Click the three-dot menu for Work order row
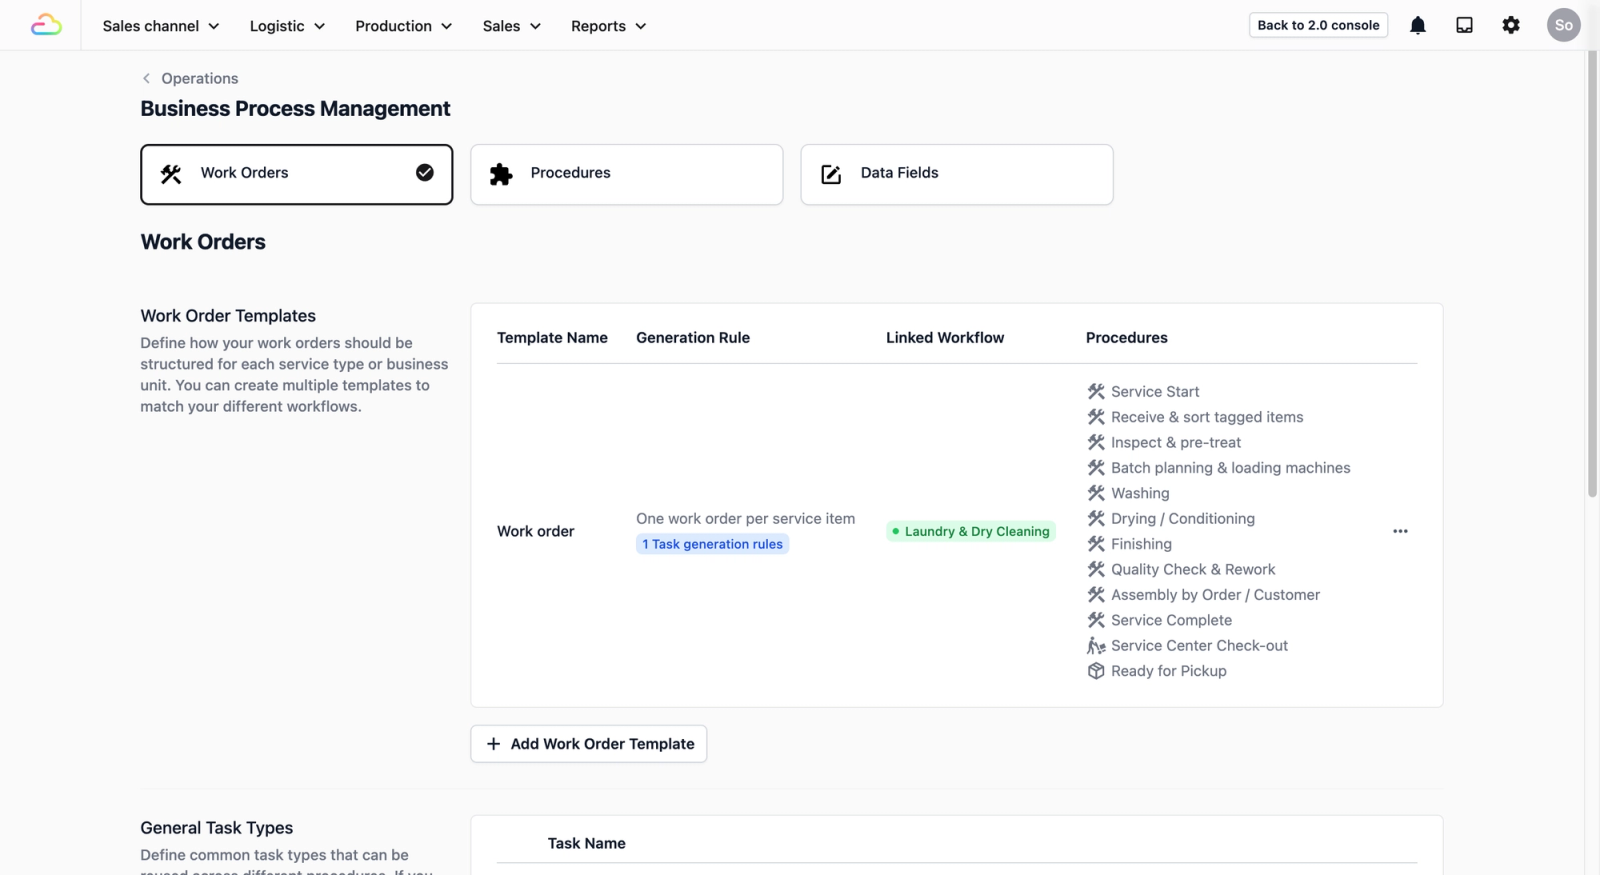This screenshot has width=1600, height=875. [x=1400, y=531]
